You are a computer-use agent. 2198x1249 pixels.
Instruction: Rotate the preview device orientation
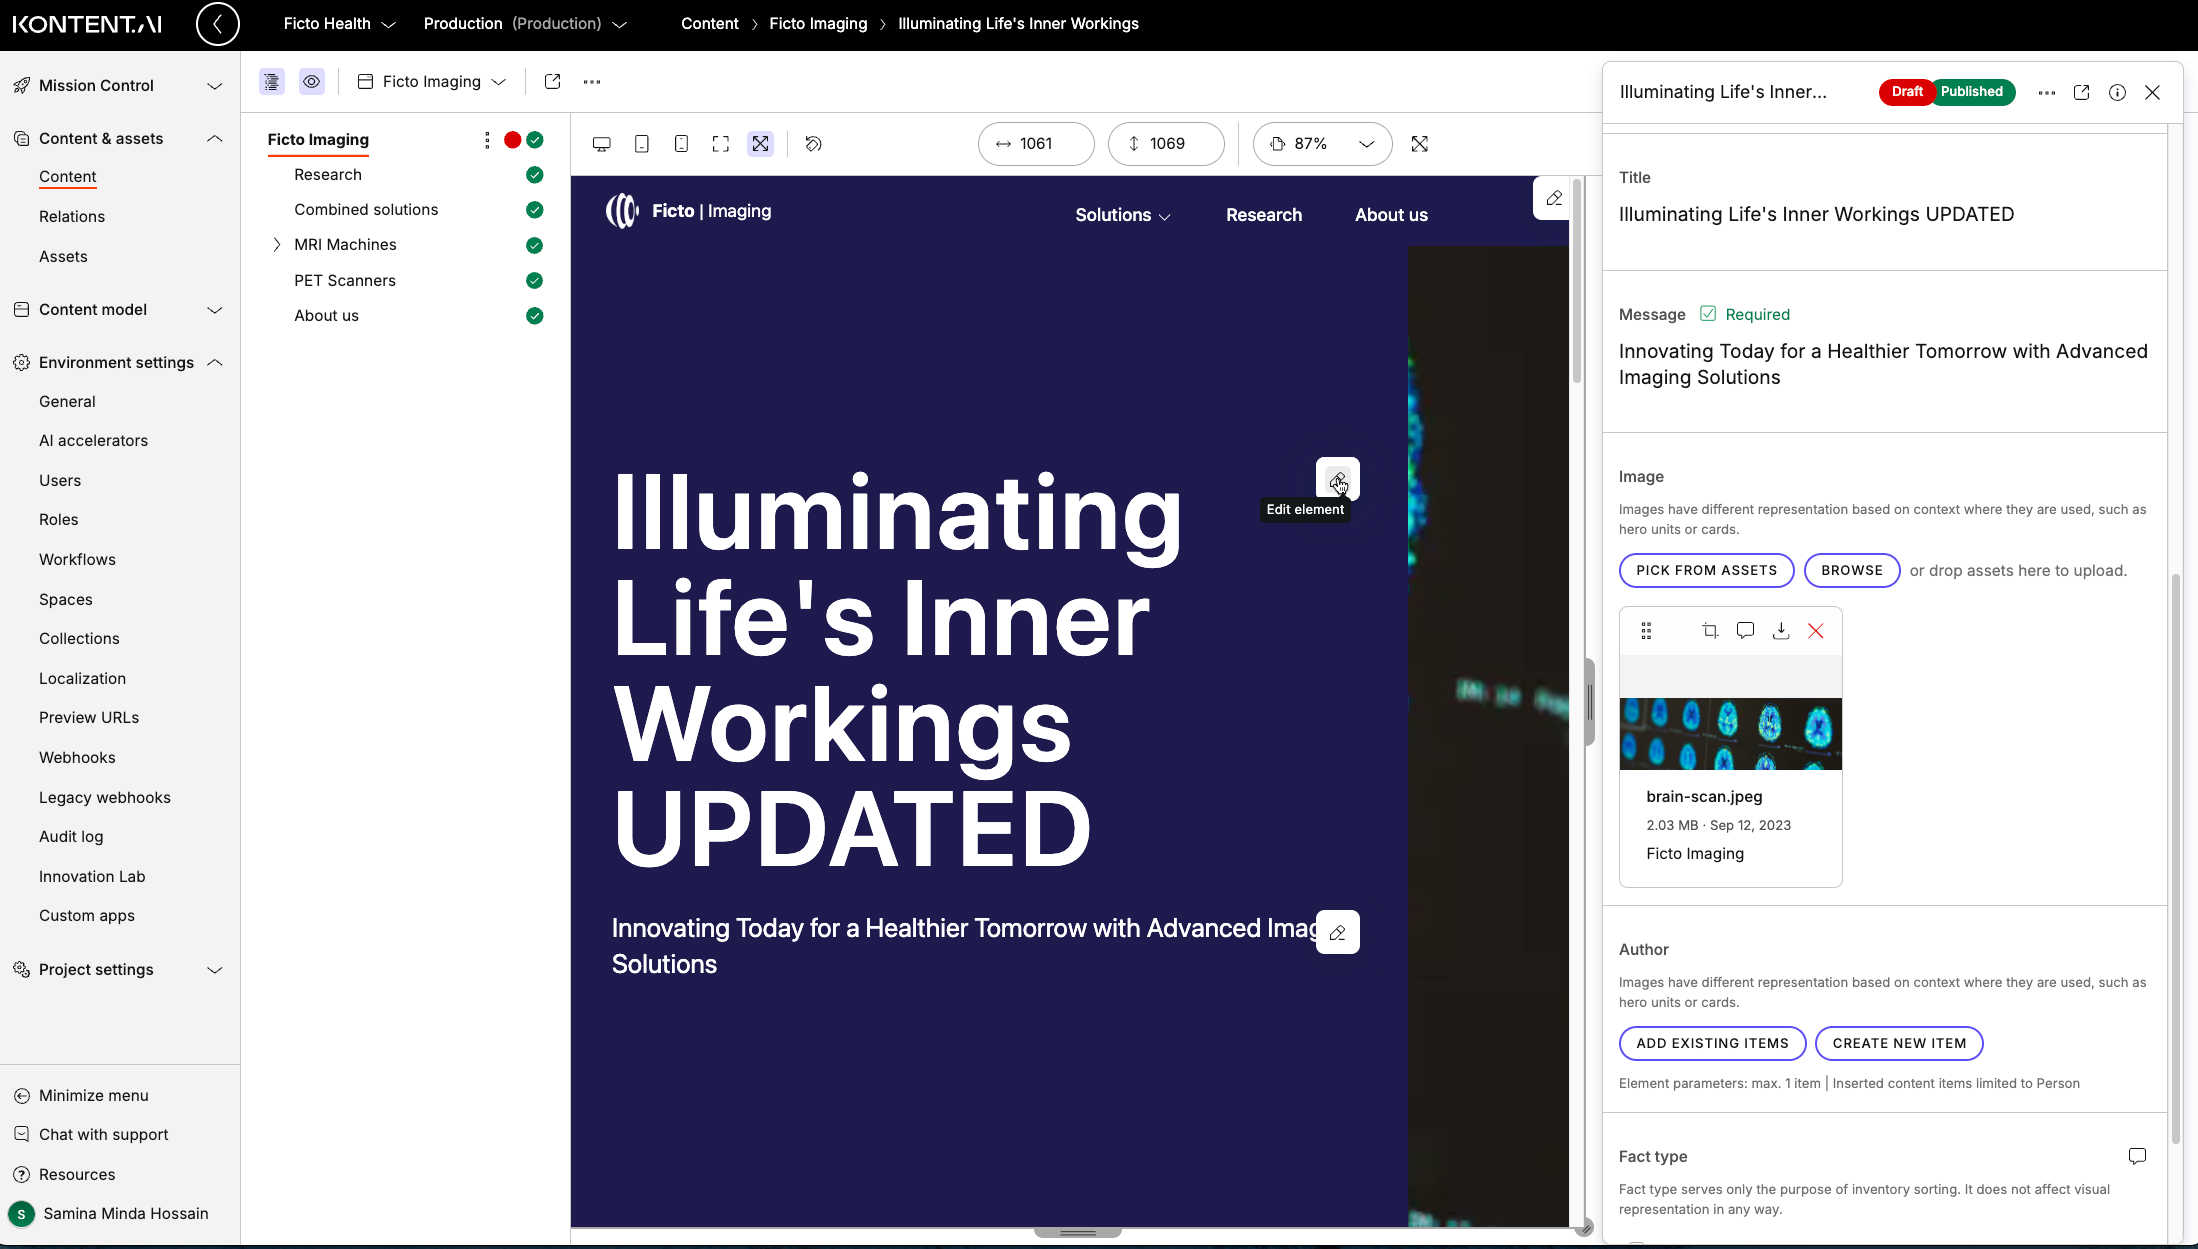[813, 143]
